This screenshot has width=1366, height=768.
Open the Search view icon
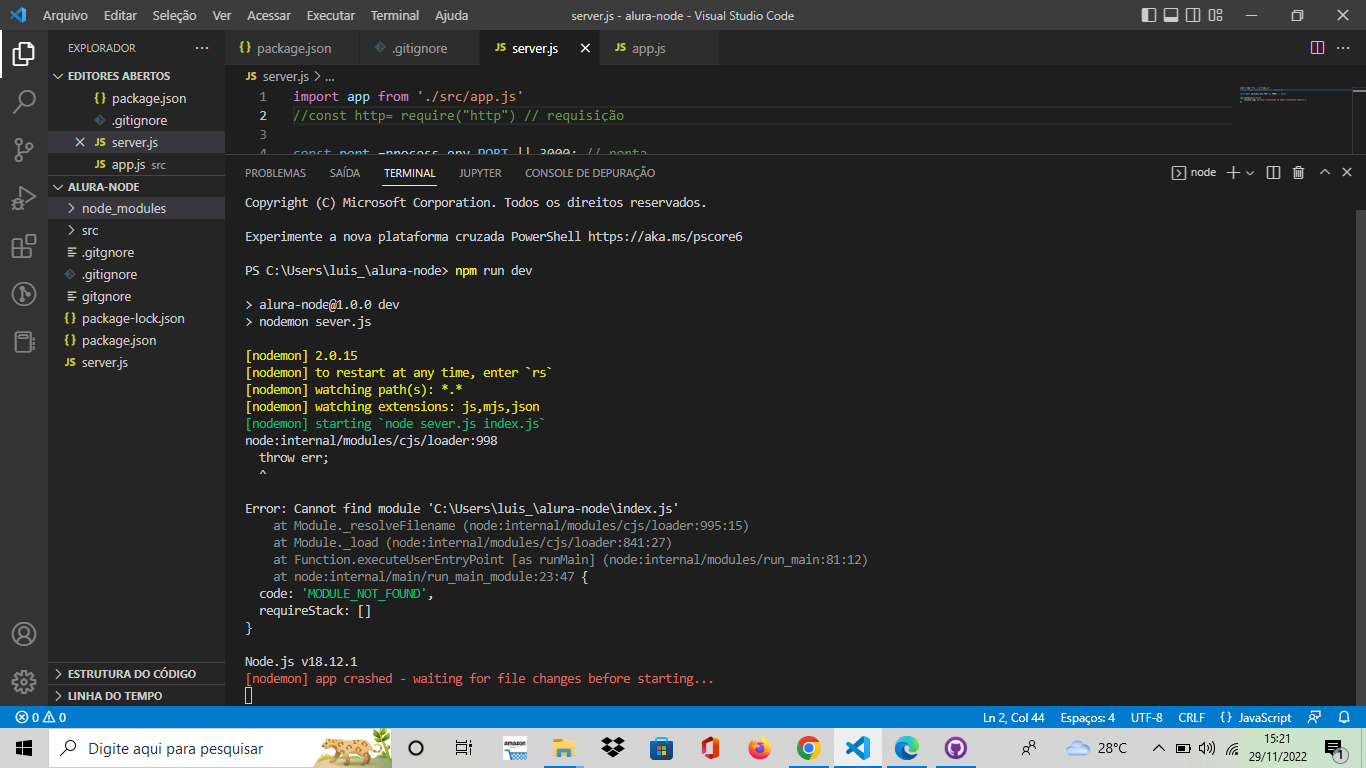24,102
